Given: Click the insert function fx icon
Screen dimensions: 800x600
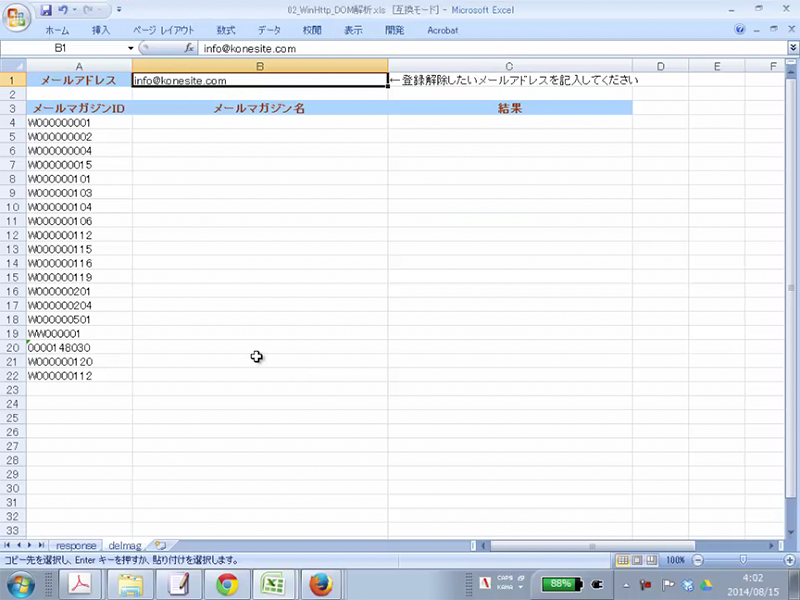Looking at the screenshot, I should click(189, 48).
